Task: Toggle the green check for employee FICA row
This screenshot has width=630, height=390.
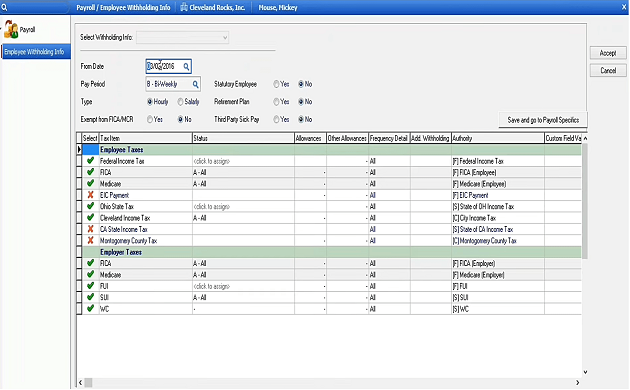Action: 90,172
